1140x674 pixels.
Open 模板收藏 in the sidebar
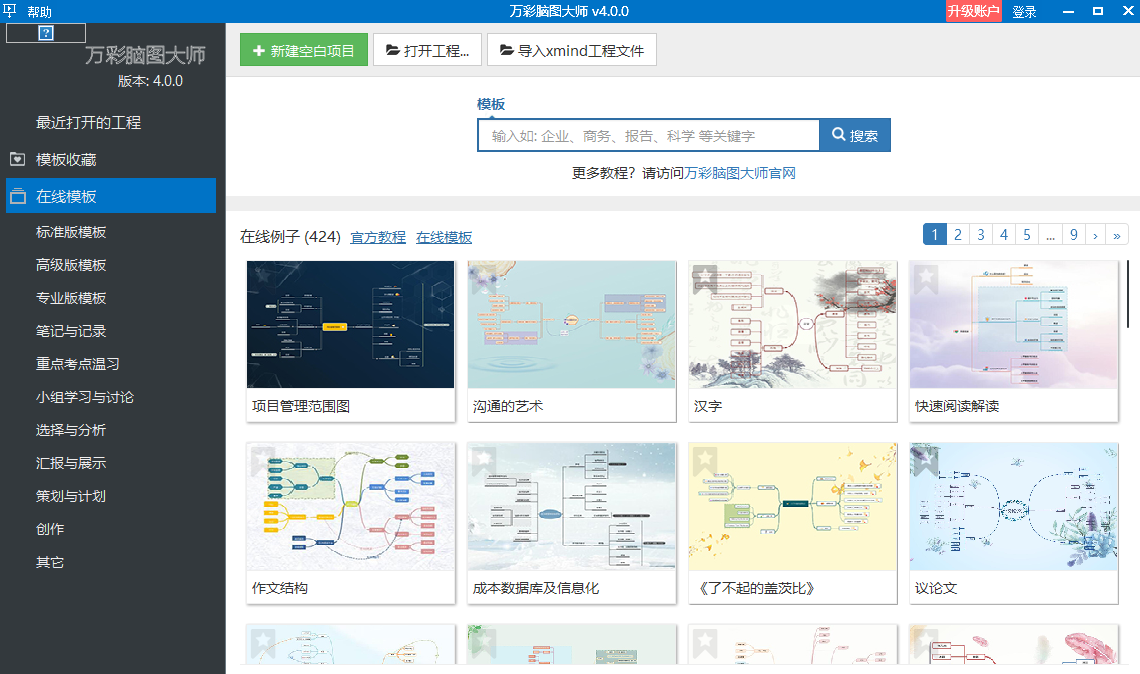pos(66,159)
